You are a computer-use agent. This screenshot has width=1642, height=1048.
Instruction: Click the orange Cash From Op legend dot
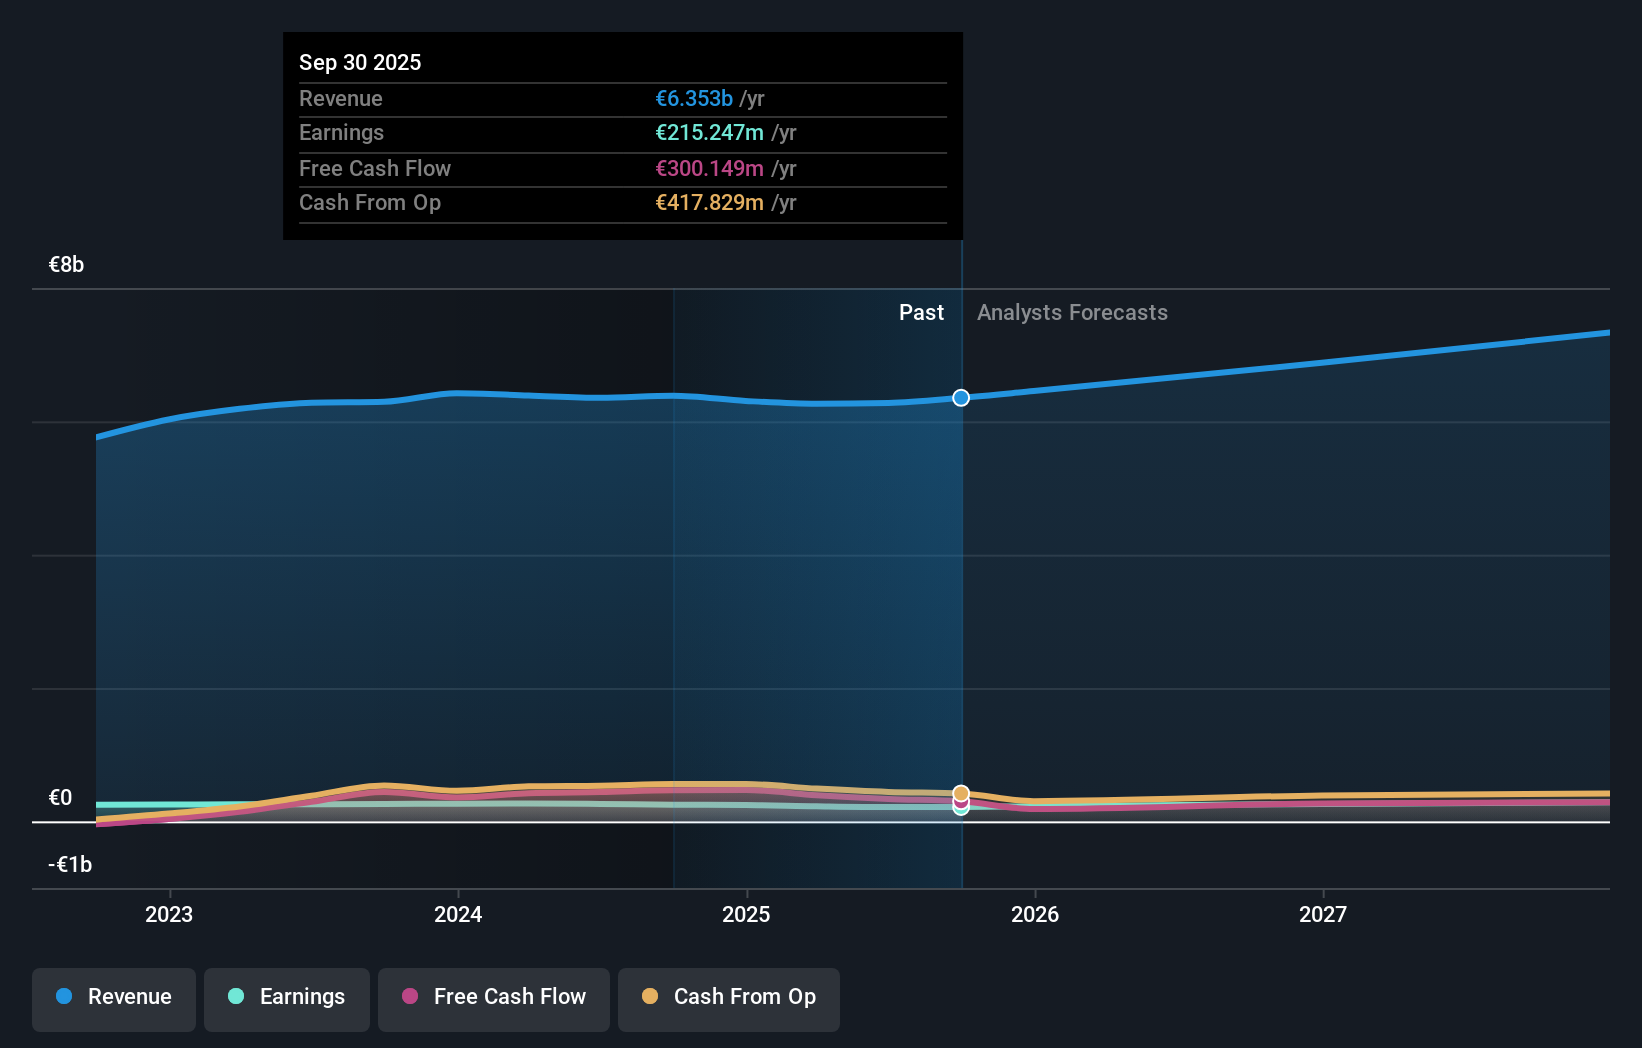pos(650,997)
